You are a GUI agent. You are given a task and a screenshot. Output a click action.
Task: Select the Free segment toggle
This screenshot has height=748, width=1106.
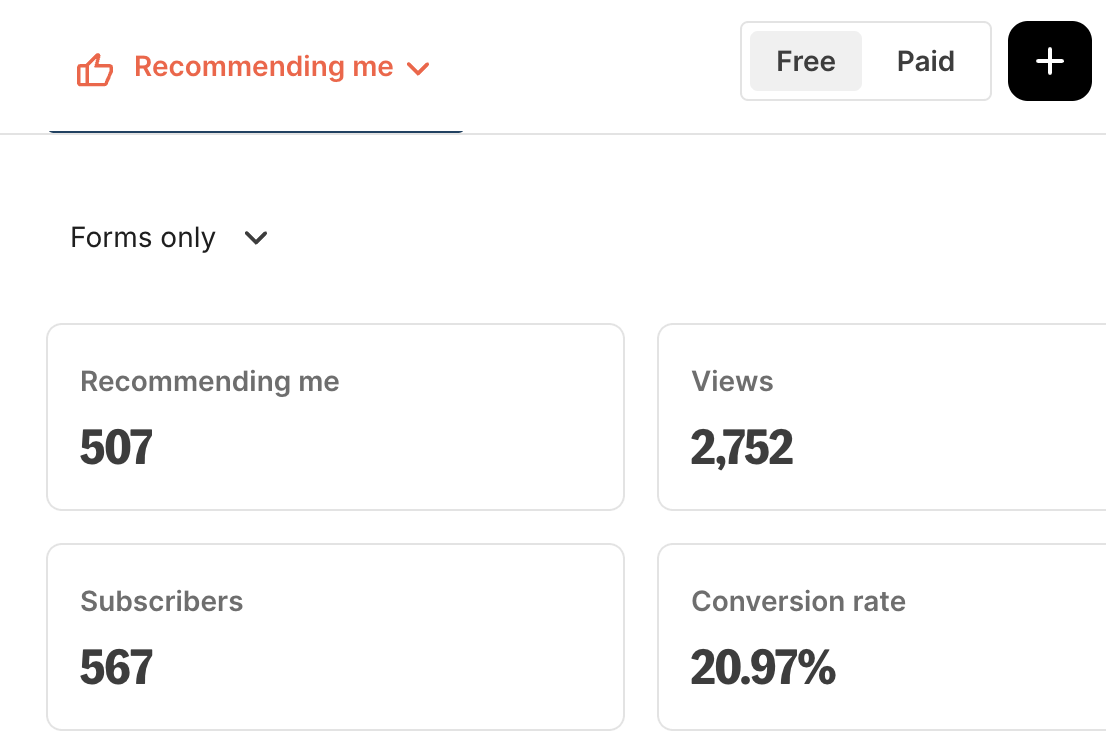[806, 61]
